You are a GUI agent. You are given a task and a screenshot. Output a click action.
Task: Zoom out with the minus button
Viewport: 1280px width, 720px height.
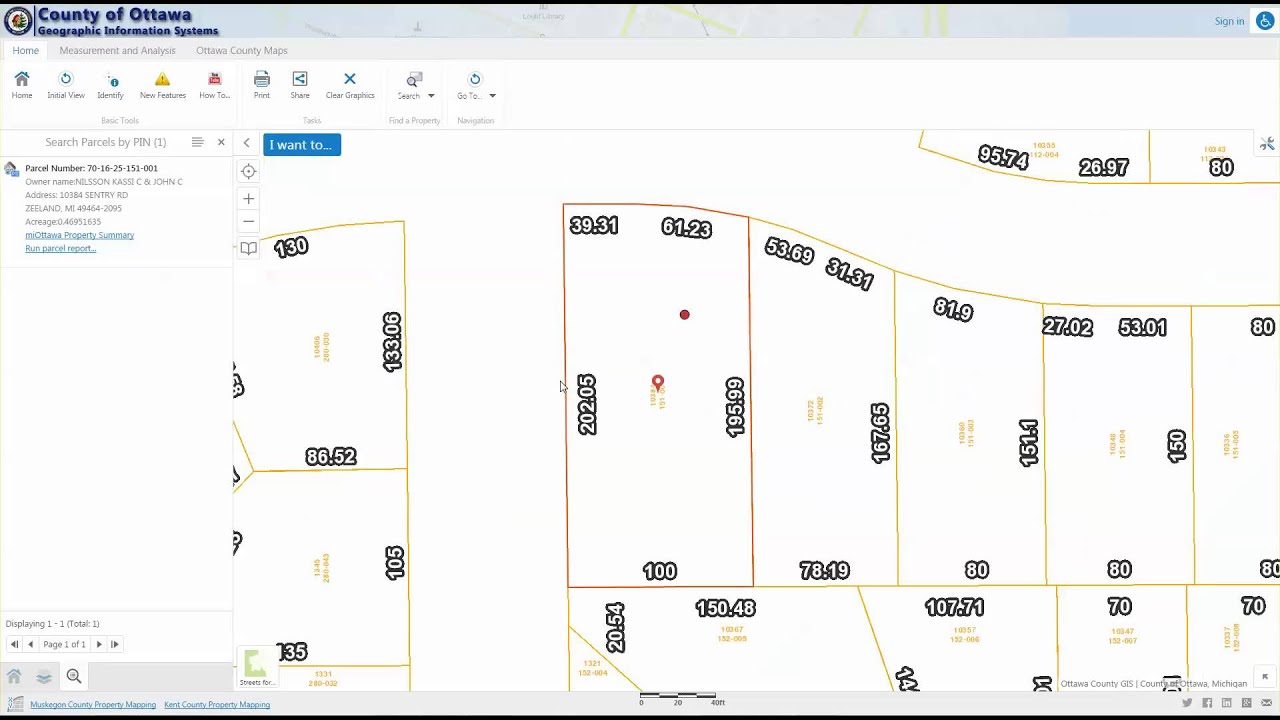(x=248, y=222)
